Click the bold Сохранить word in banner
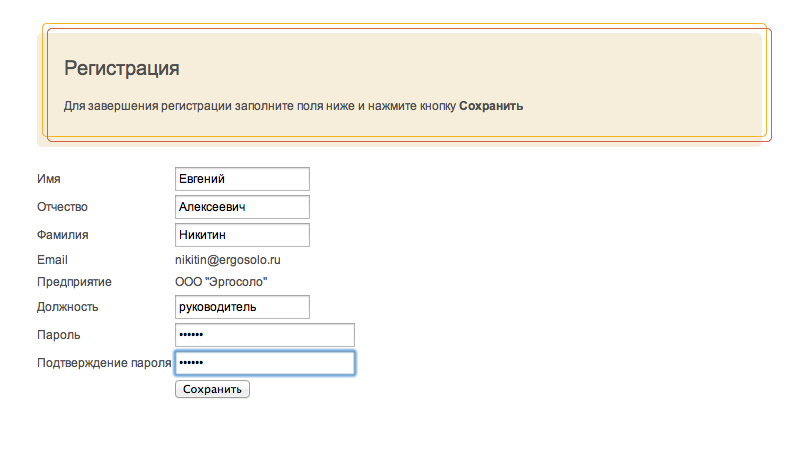The image size is (786, 466). point(491,106)
